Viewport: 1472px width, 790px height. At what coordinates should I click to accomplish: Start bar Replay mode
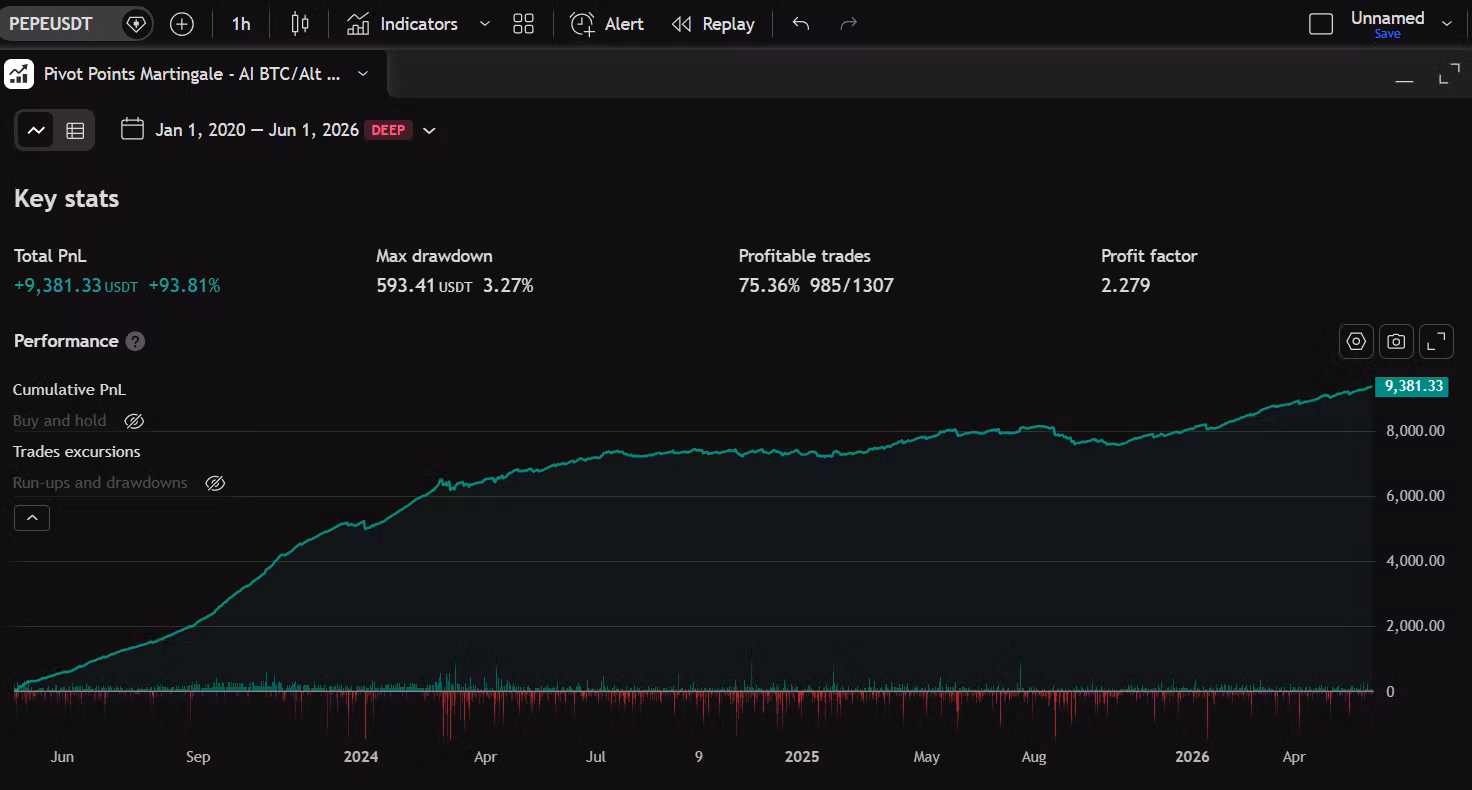(x=713, y=24)
